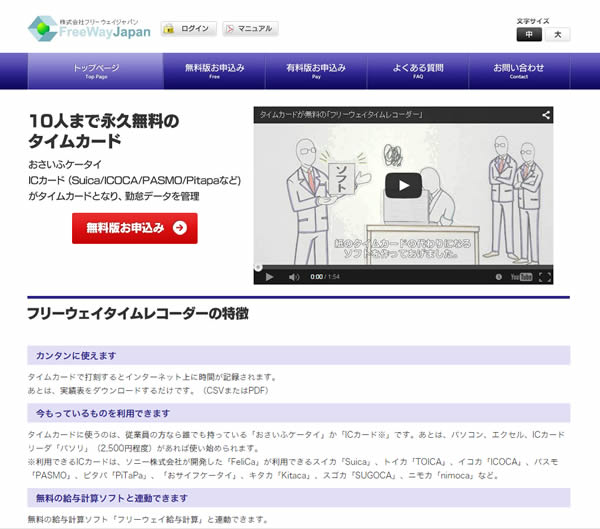Viewport: 600px width, 529px height.
Task: Enter fullscreen on the video player
Action: coord(545,277)
